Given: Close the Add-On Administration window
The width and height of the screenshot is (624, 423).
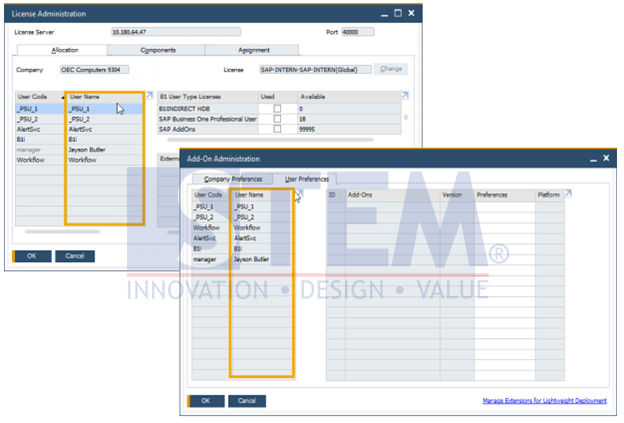Looking at the screenshot, I should click(606, 158).
